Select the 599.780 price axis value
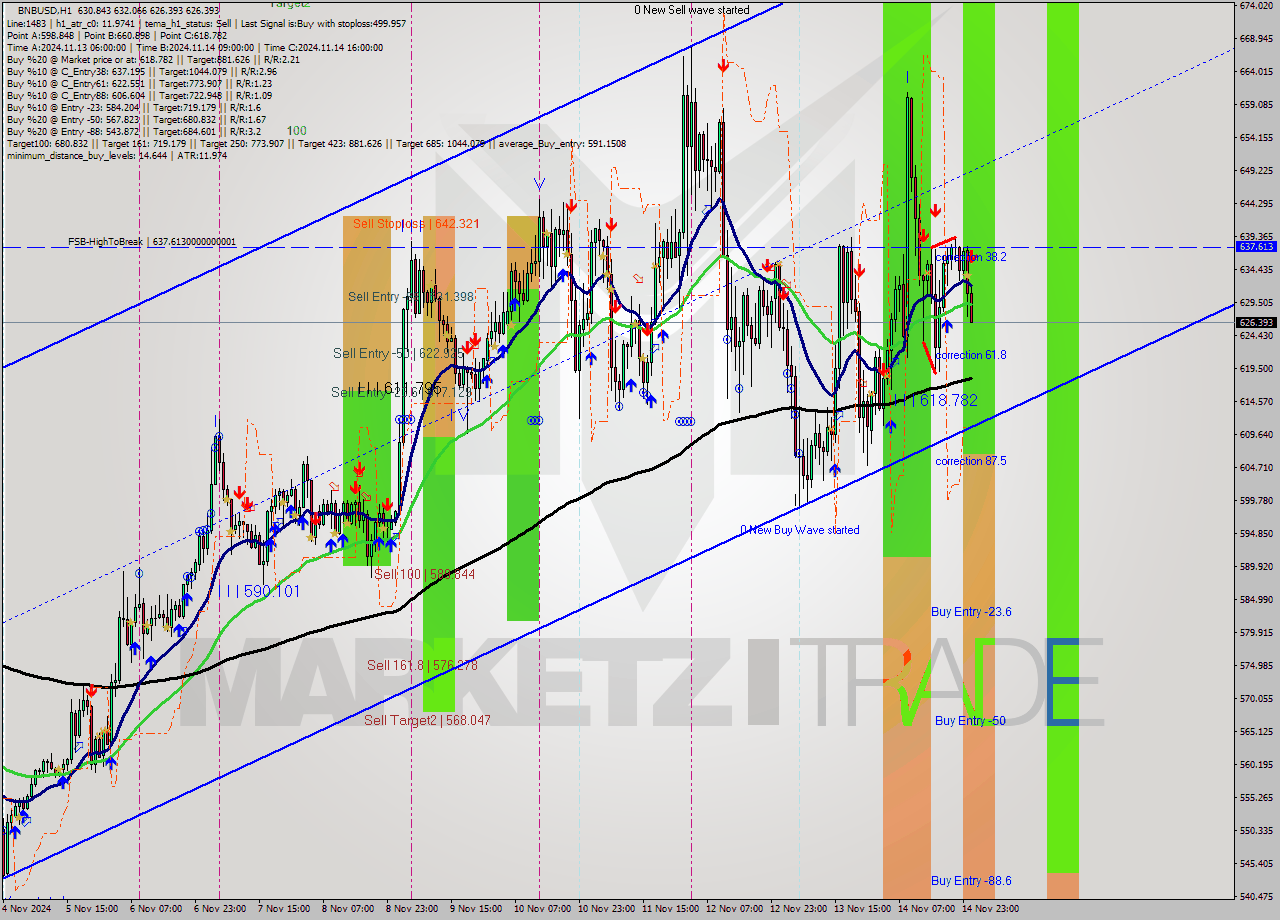The height and width of the screenshot is (920, 1280). (1256, 500)
